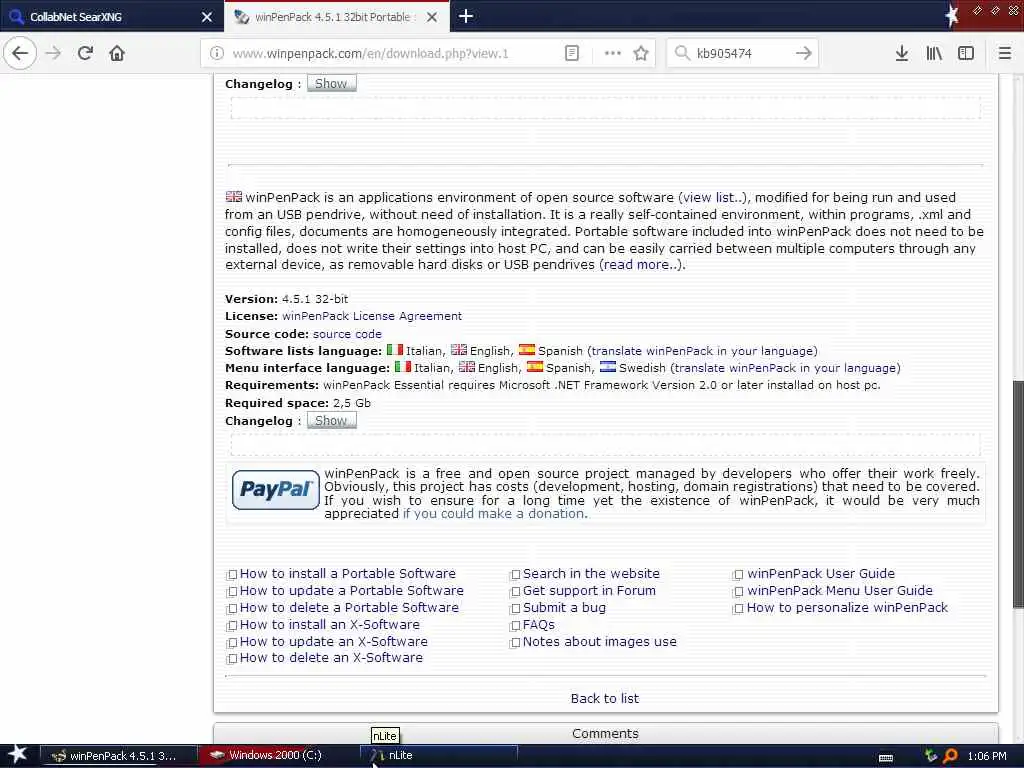
Task: Submit the kb905474 search arrow
Action: [804, 54]
